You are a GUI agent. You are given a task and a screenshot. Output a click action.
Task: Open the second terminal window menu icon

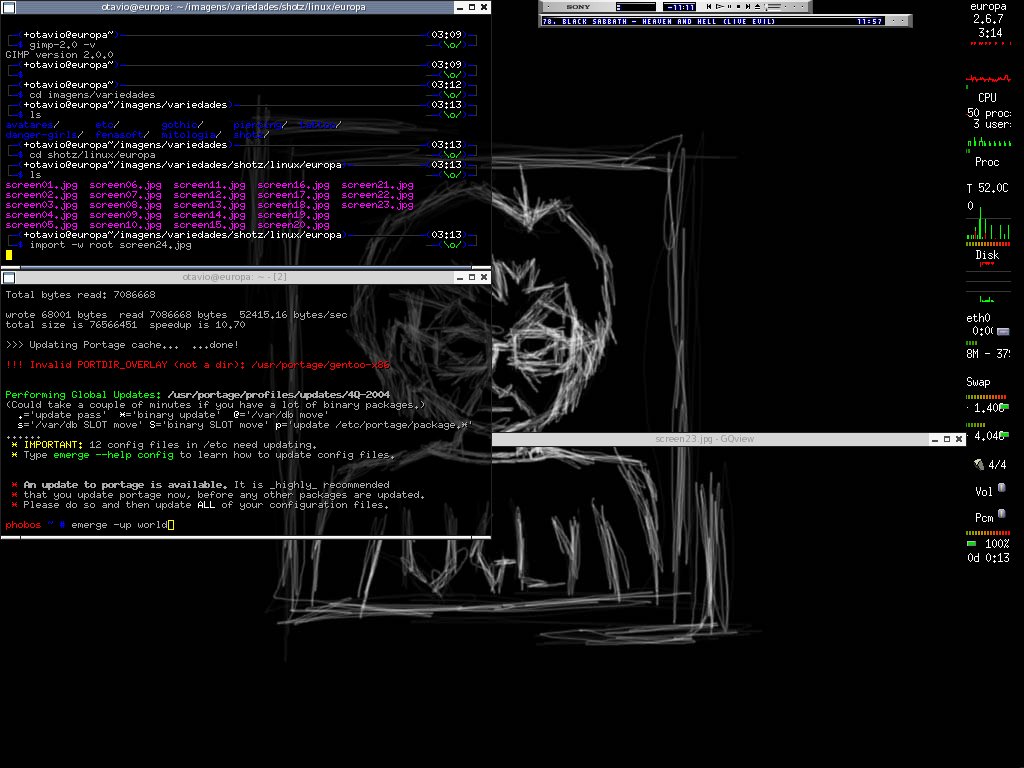[x=9, y=278]
